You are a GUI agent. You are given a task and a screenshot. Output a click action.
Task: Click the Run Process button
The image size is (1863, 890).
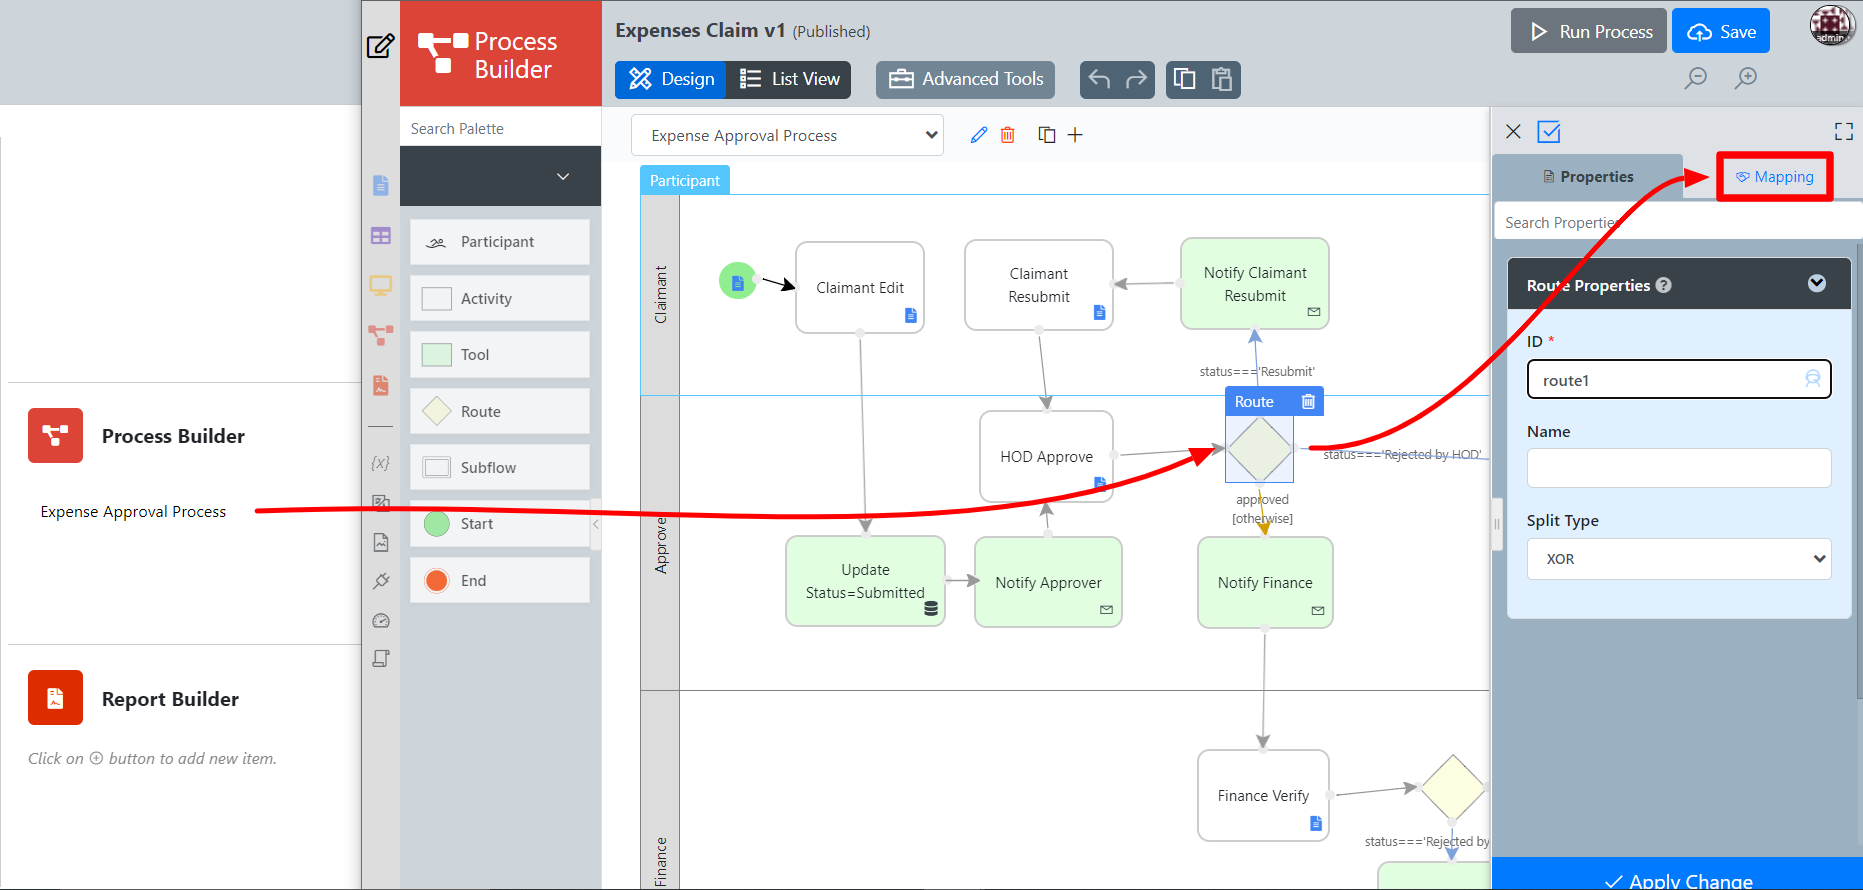(x=1588, y=31)
